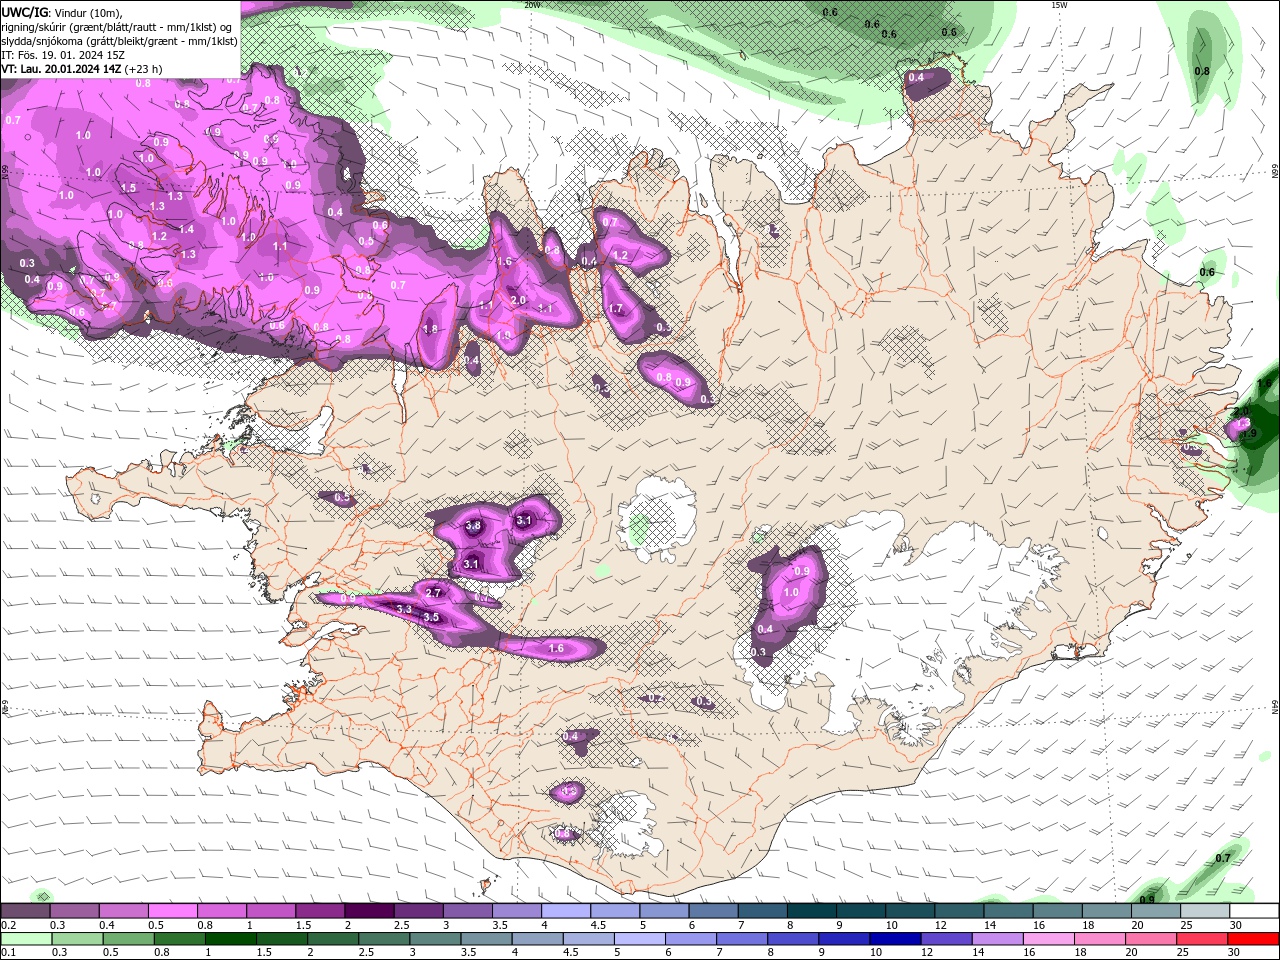
Task: Pick palest green swatch between 0.1 and 0.3, bottom legend
Action: coord(26,939)
